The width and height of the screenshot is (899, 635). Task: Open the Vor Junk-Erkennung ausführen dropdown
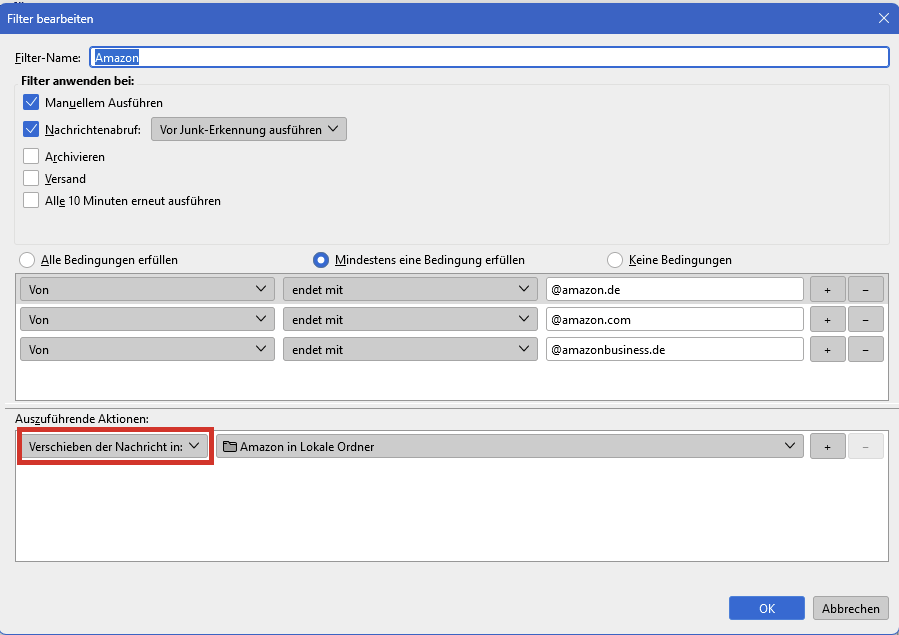coord(248,129)
